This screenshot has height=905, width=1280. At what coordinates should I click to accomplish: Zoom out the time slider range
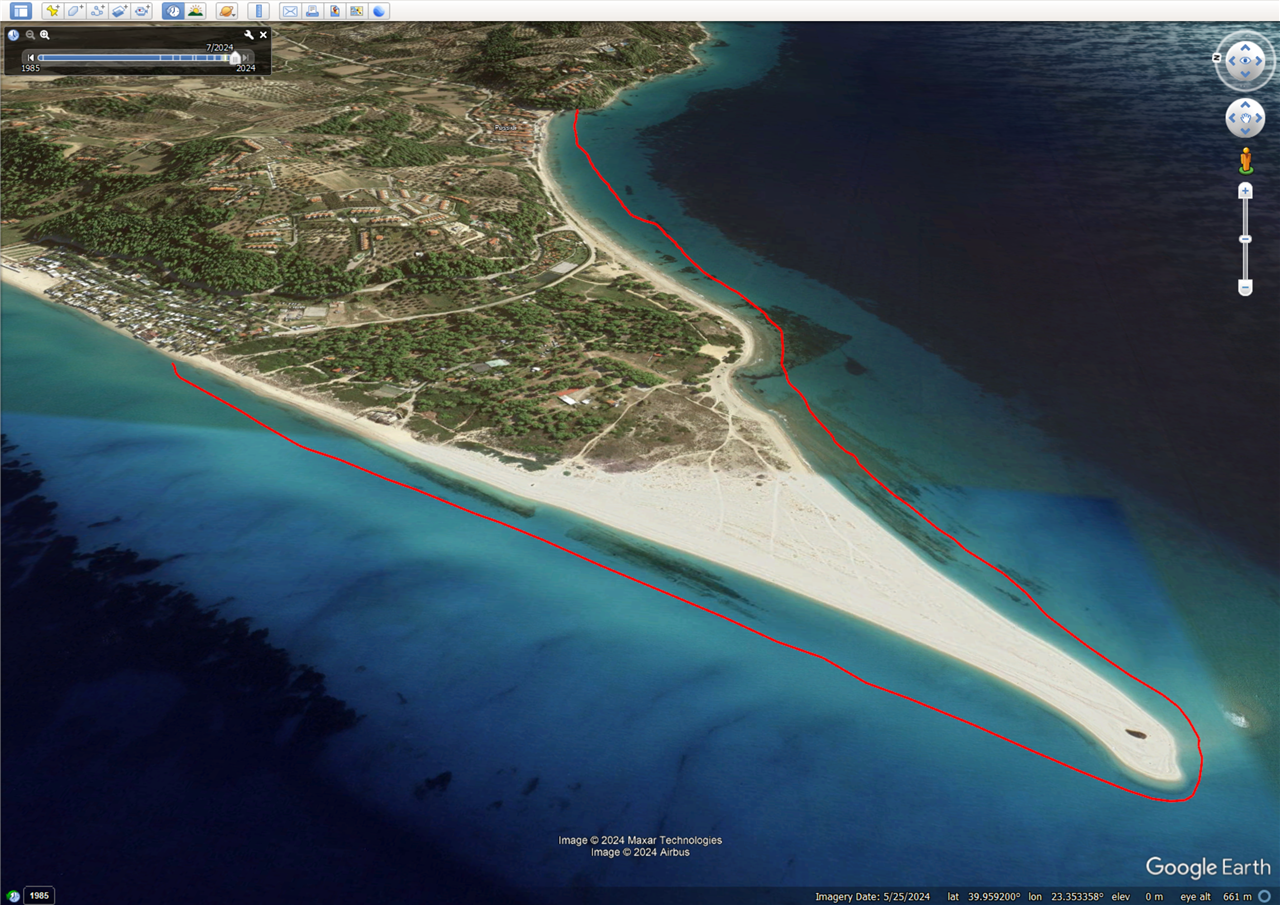pyautogui.click(x=30, y=35)
